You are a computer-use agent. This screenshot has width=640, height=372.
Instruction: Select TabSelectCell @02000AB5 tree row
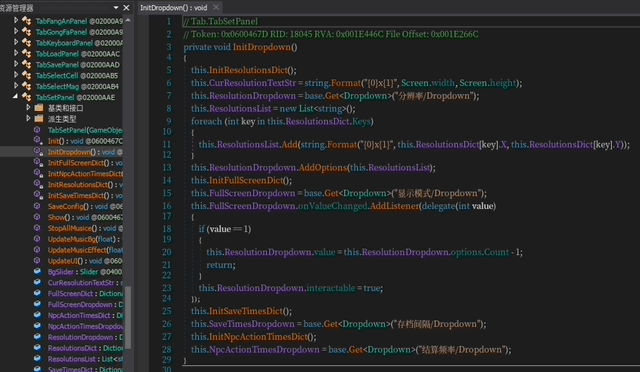pos(77,76)
